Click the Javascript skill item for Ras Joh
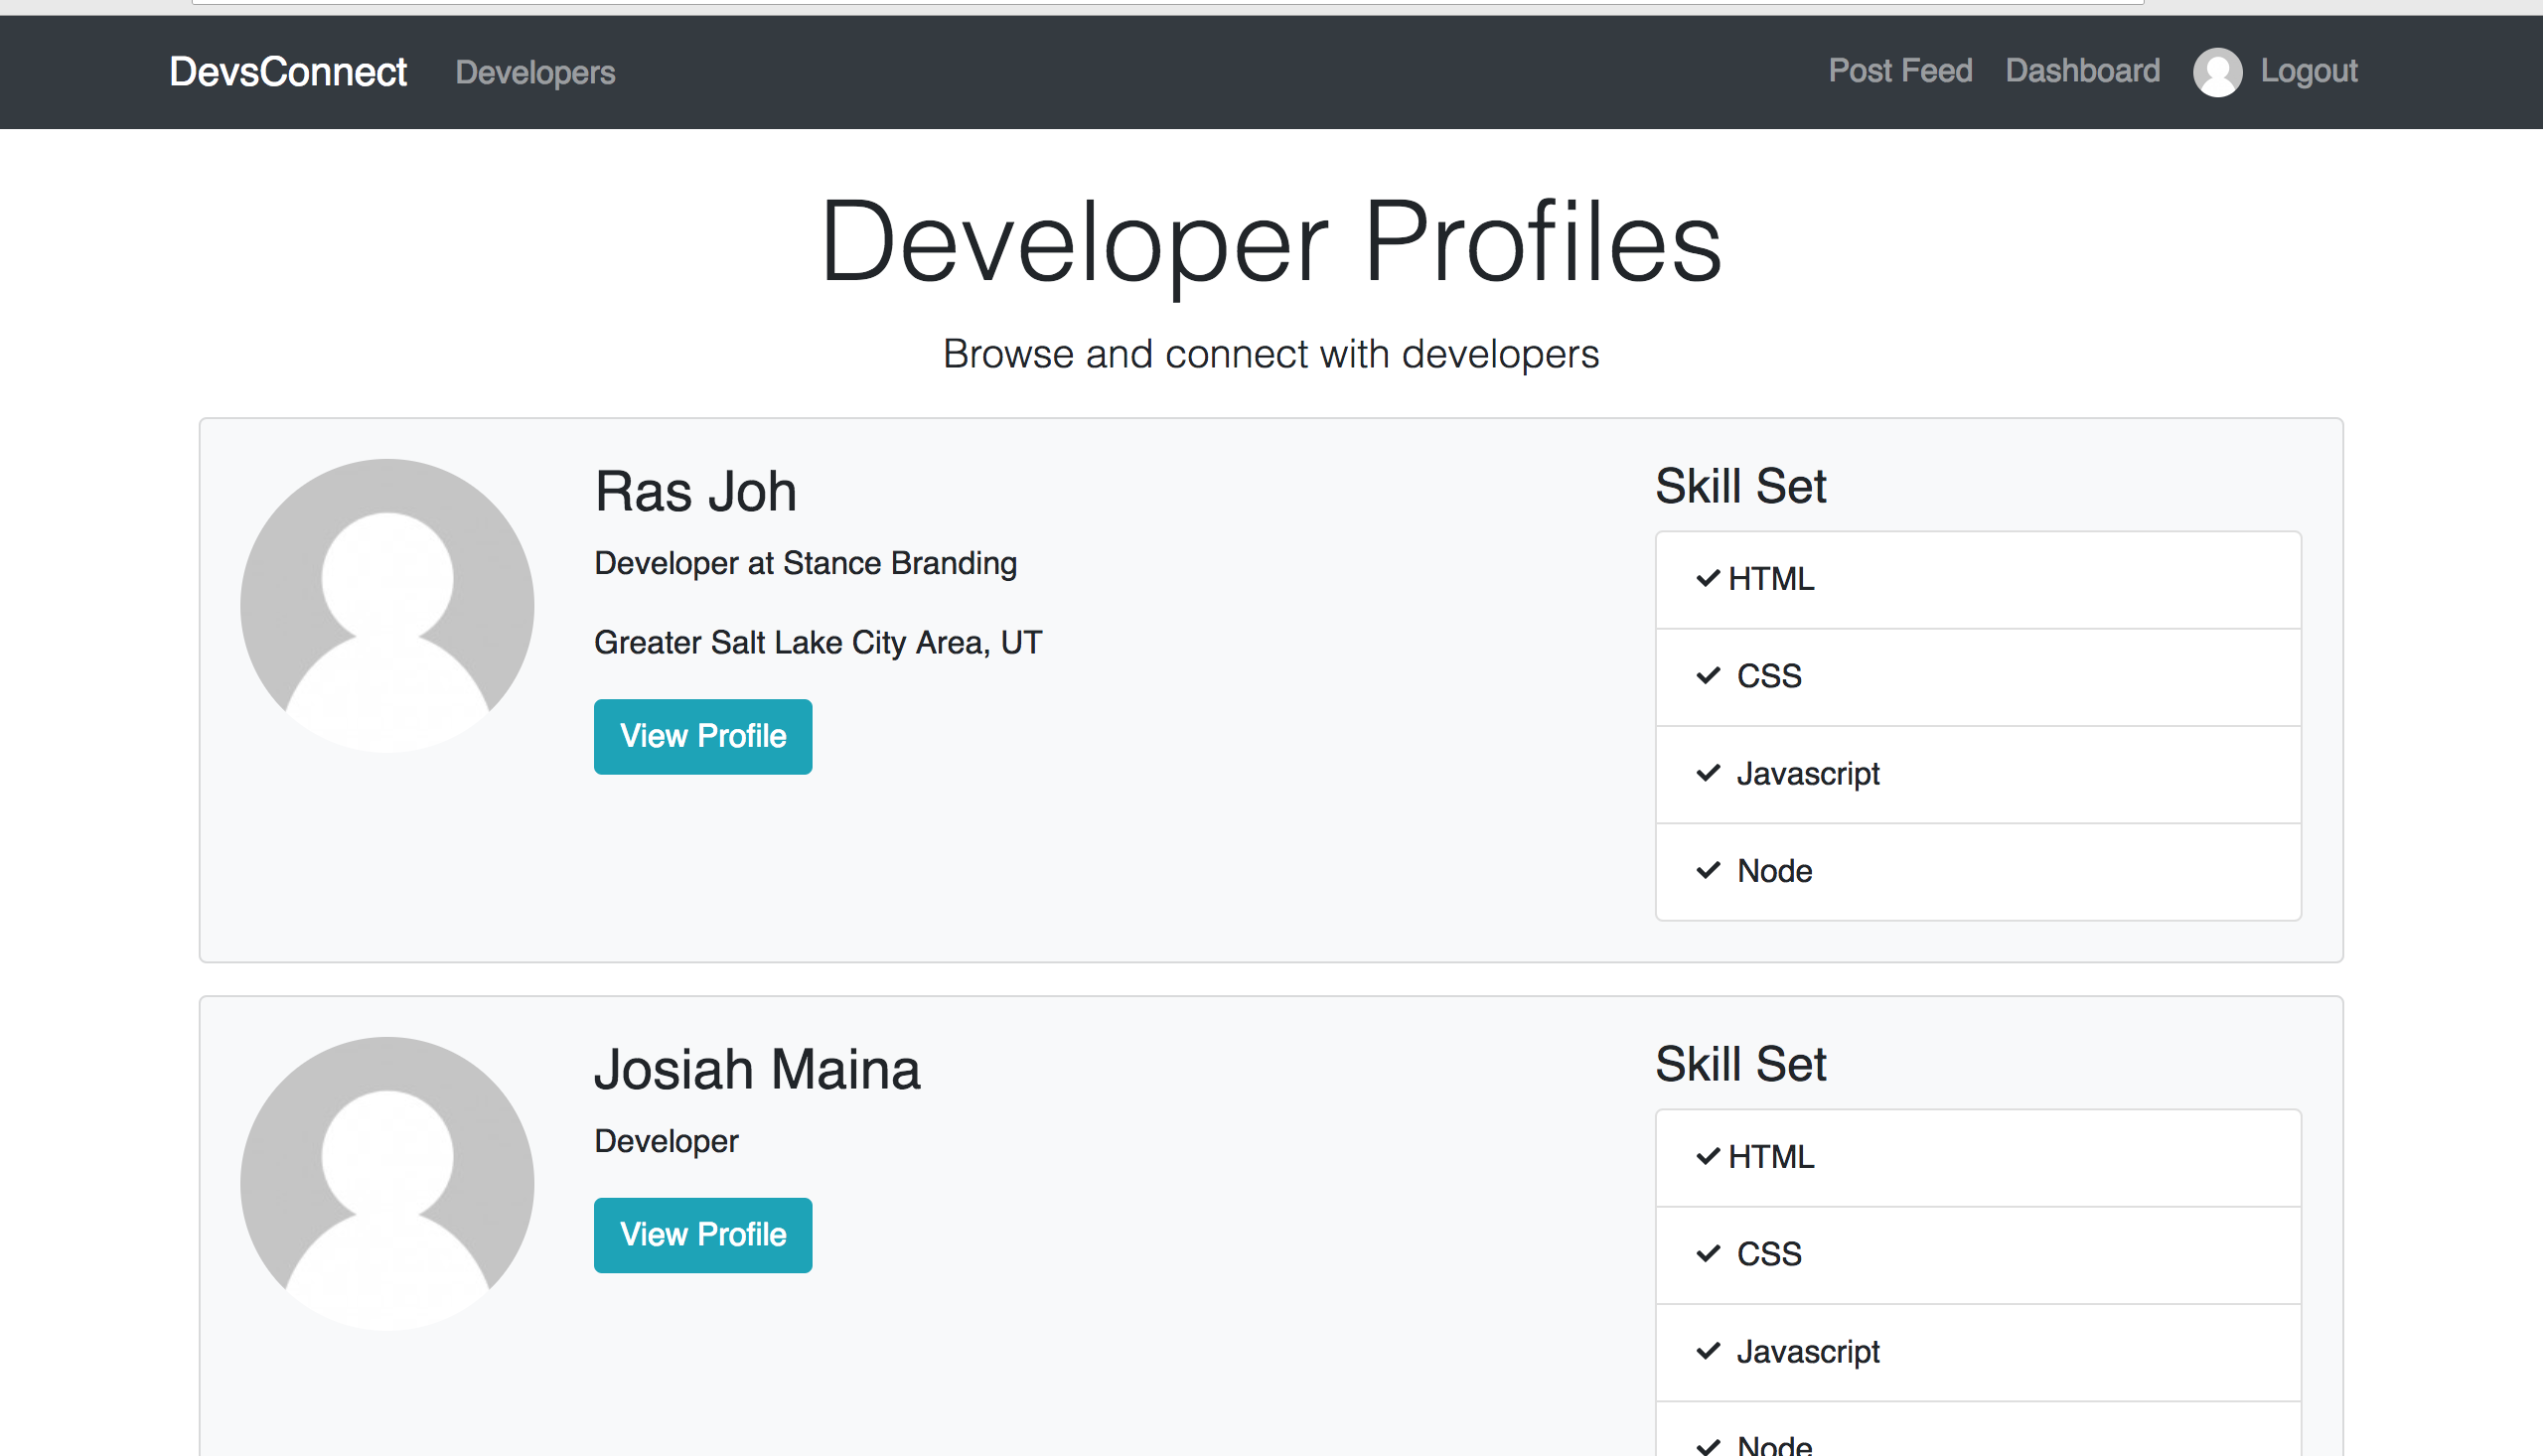Viewport: 2543px width, 1456px height. coord(1978,775)
